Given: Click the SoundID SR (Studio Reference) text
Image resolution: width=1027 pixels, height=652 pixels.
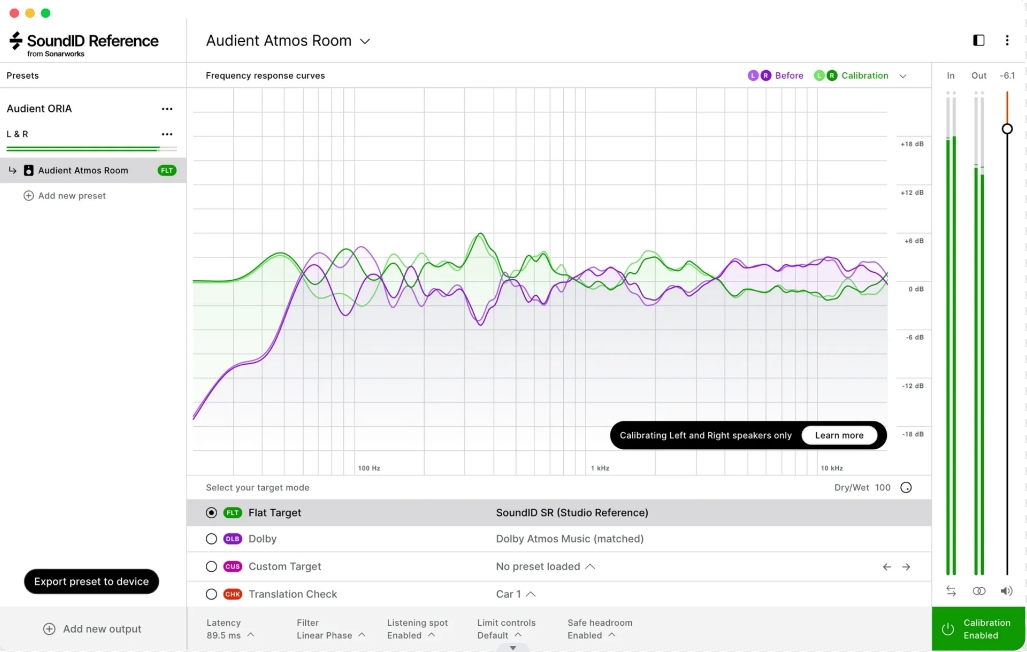Looking at the screenshot, I should coord(572,513).
